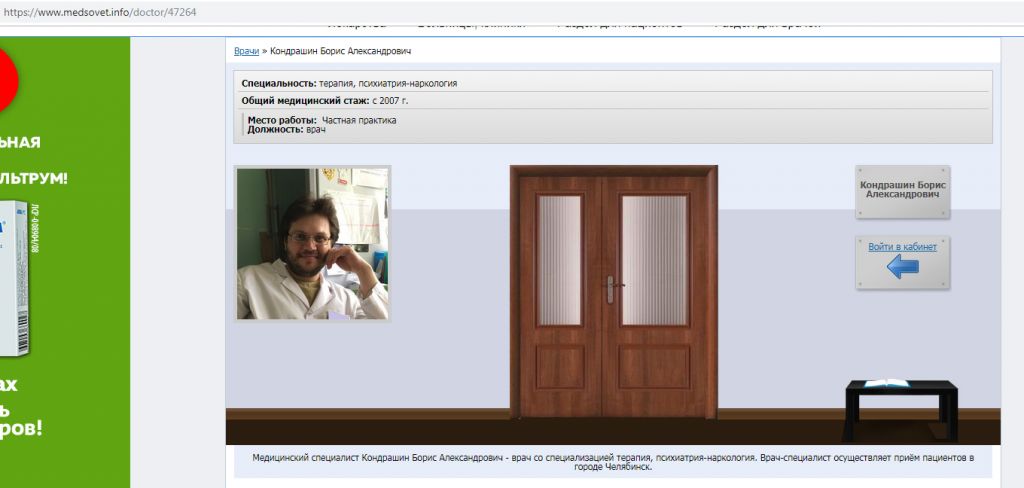Click the breadcrumb text "Кондрашин Борис Александрович"
Image resolution: width=1024 pixels, height=488 pixels.
coord(340,51)
